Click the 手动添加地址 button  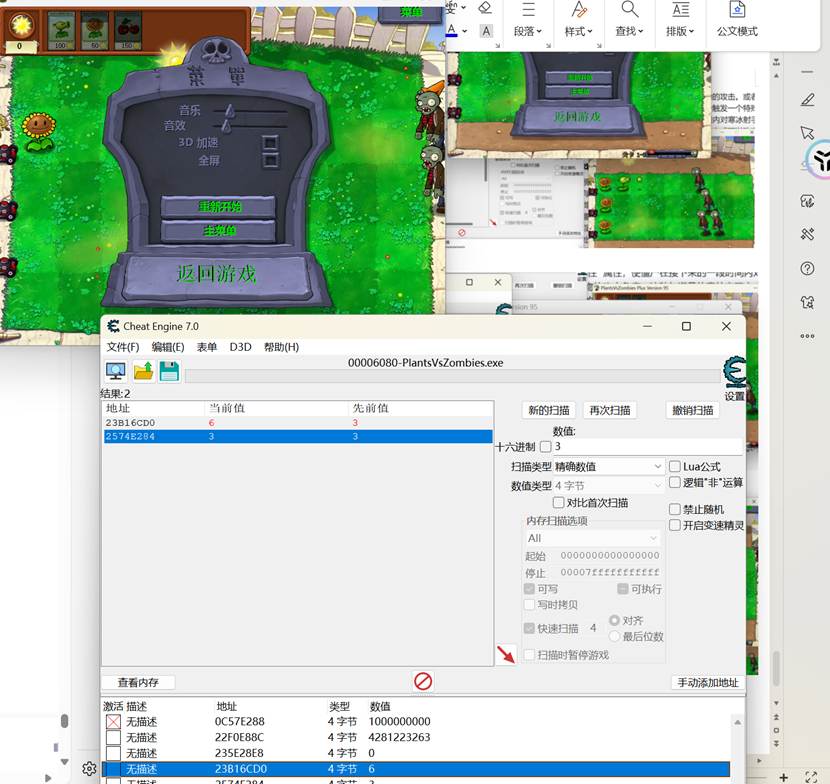pos(708,682)
